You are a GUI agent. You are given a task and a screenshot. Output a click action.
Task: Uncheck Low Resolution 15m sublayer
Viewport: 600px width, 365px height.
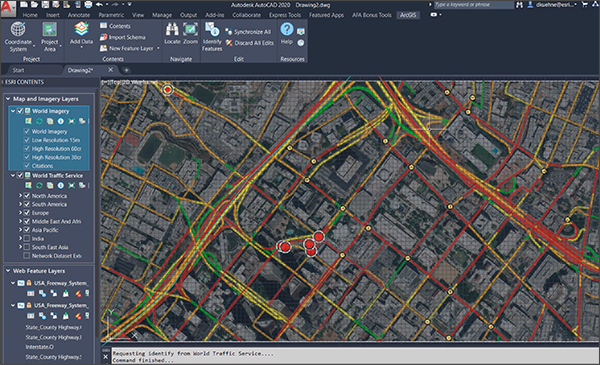[27, 140]
